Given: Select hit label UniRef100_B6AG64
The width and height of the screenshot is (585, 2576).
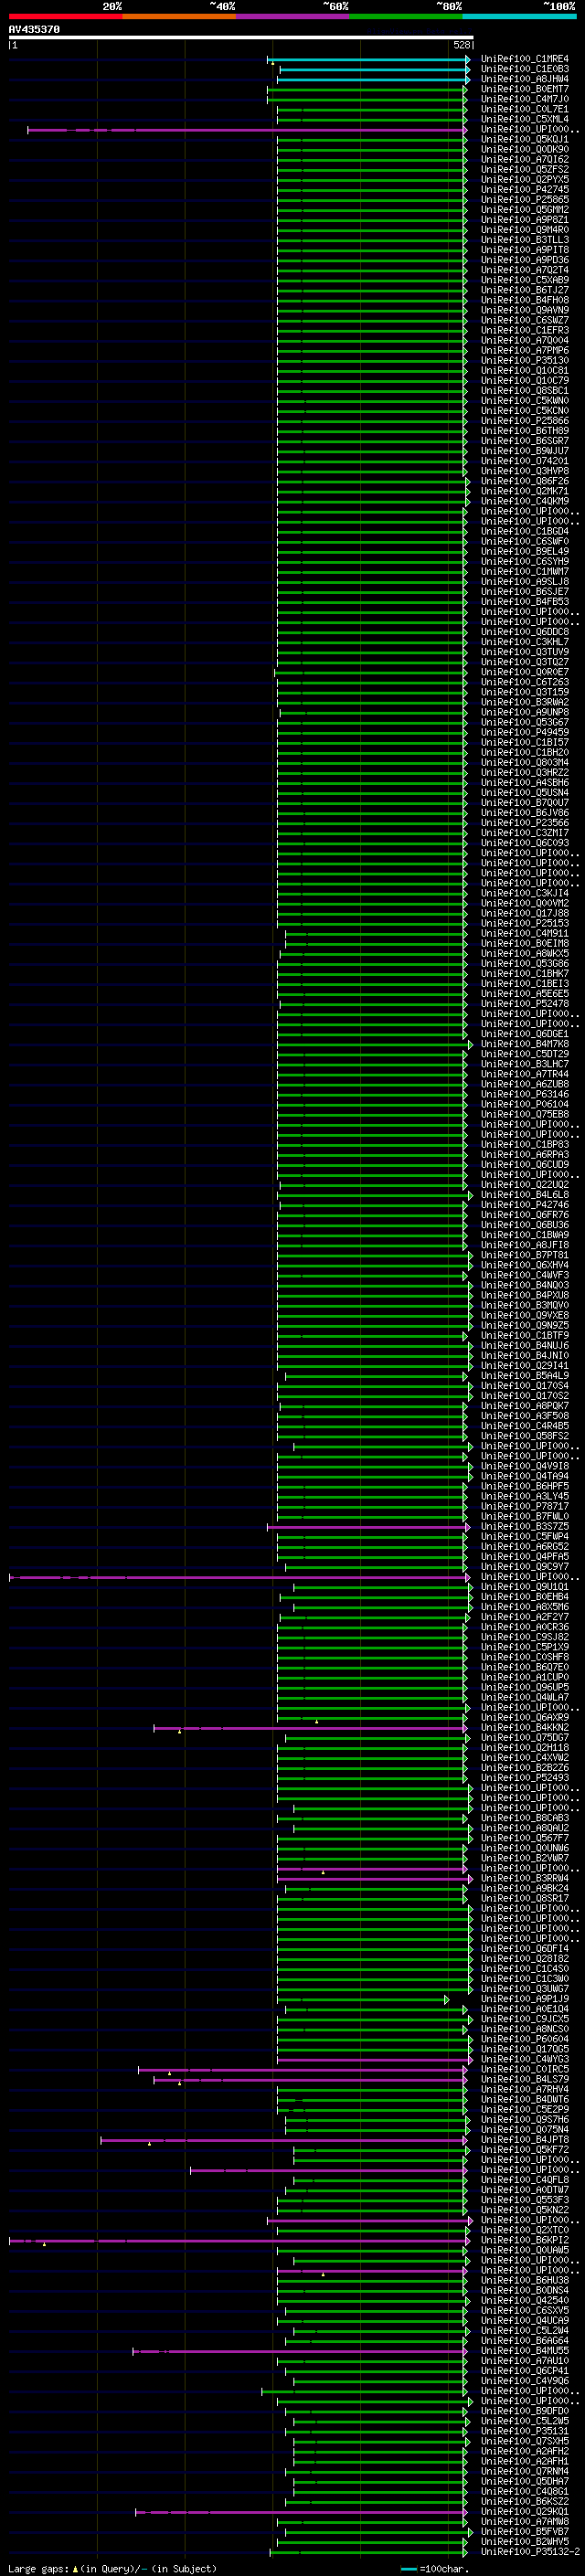Looking at the screenshot, I should (x=524, y=2340).
